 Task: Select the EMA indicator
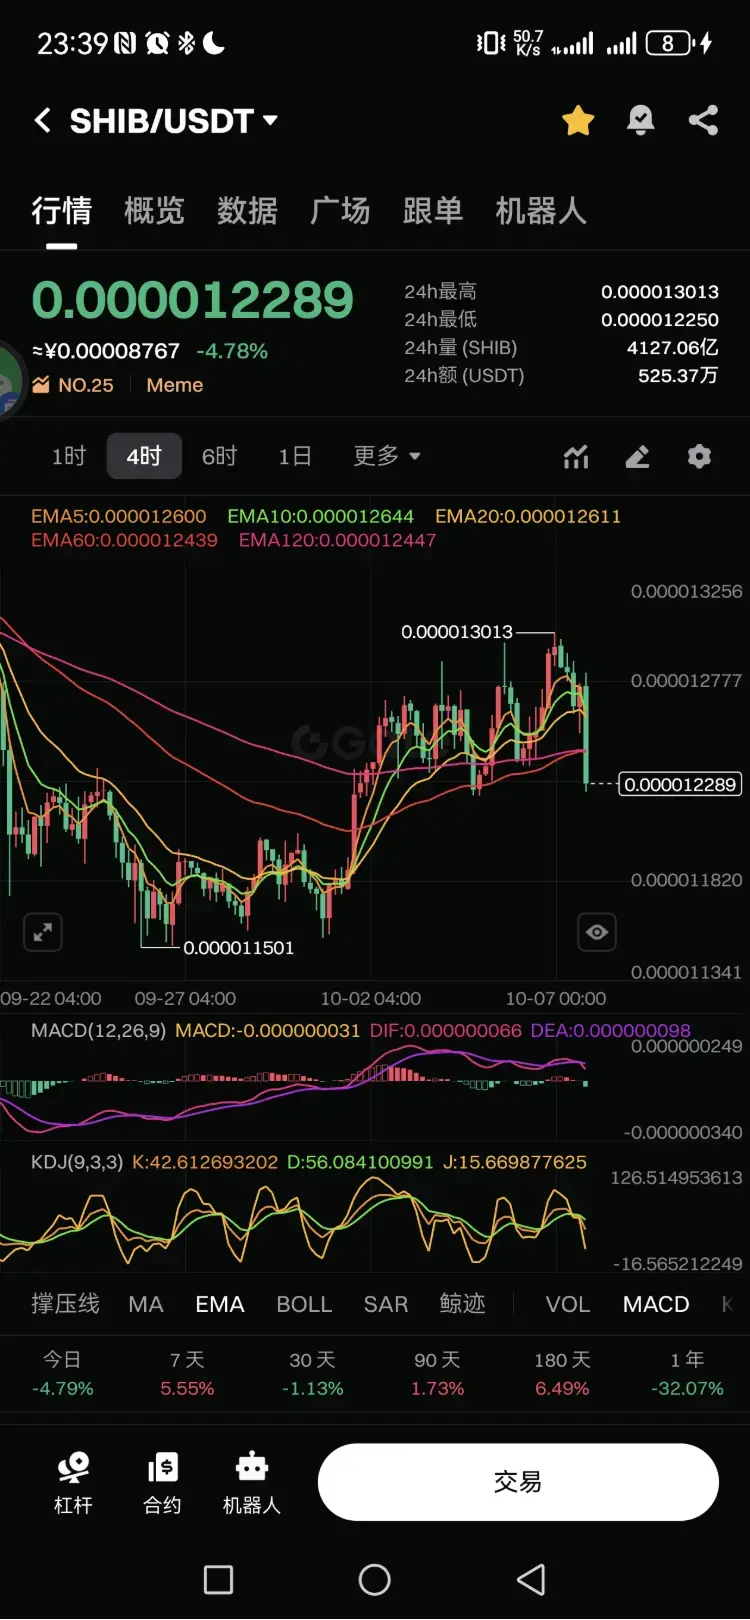220,1304
